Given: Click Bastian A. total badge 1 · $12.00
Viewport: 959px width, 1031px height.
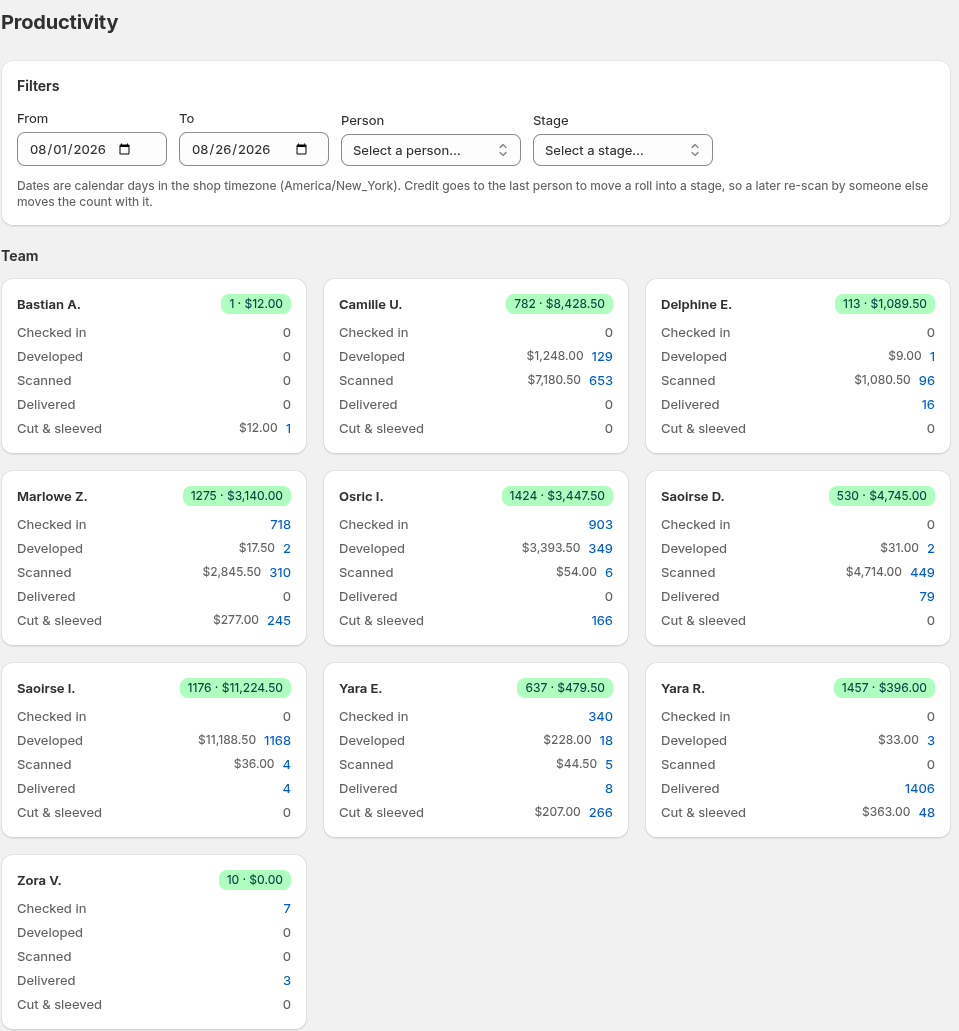Looking at the screenshot, I should (256, 304).
